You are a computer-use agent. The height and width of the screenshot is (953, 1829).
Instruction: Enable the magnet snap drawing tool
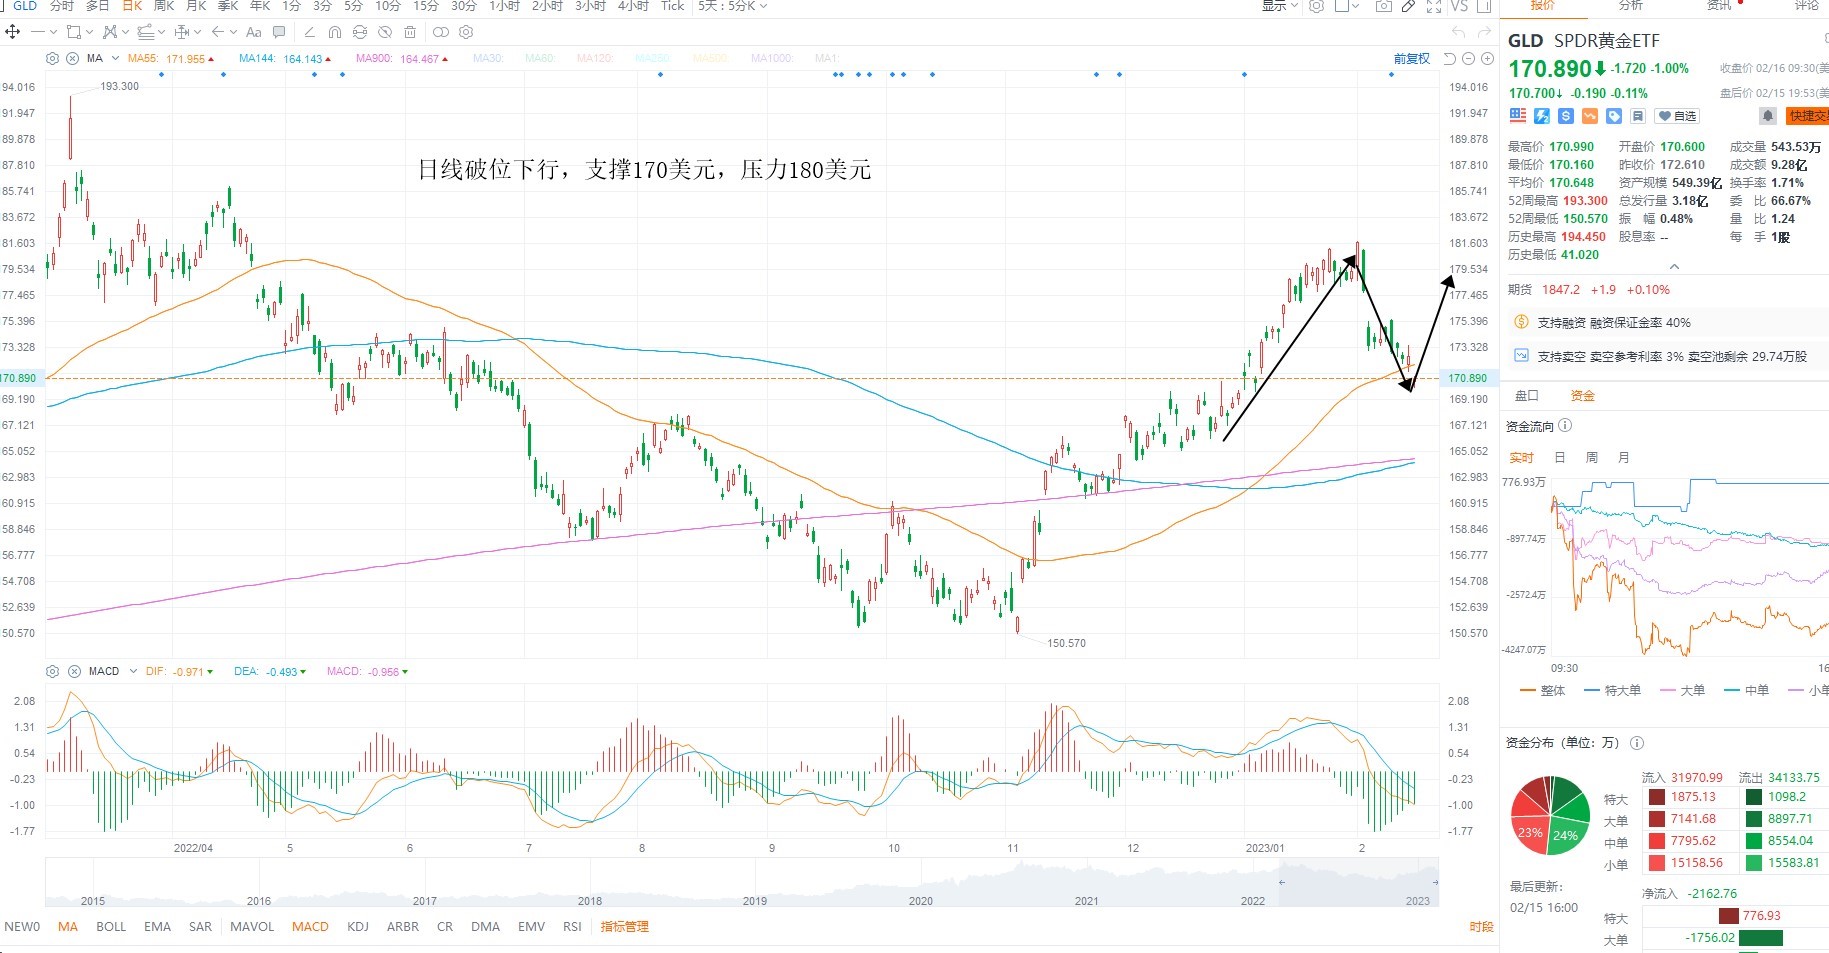(335, 32)
